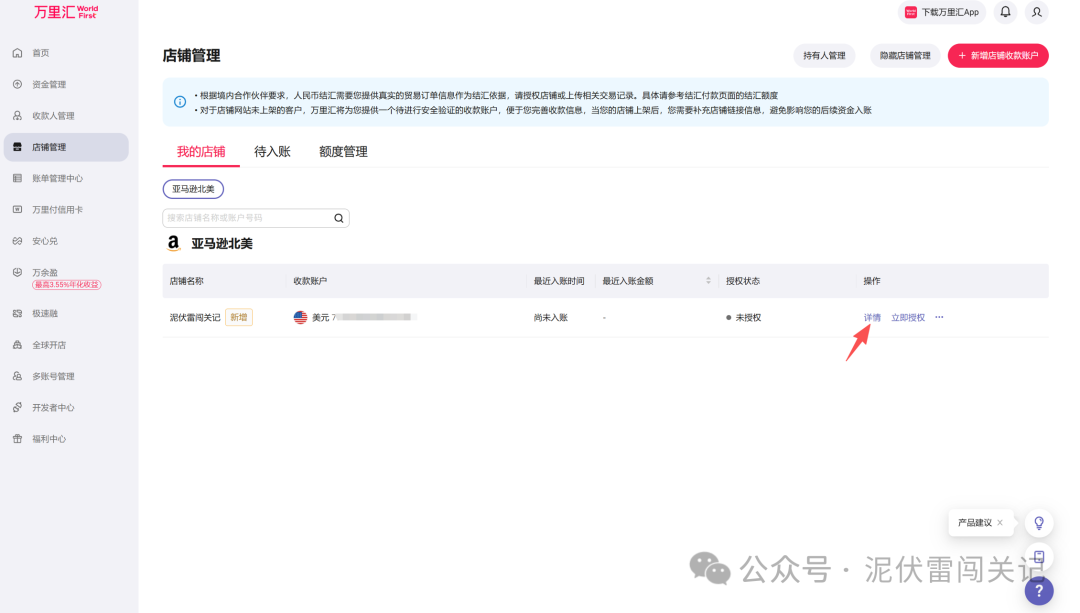Open the 开发者中心 sidebar icon
Viewport: 1080px width, 613px height.
pyautogui.click(x=15, y=407)
